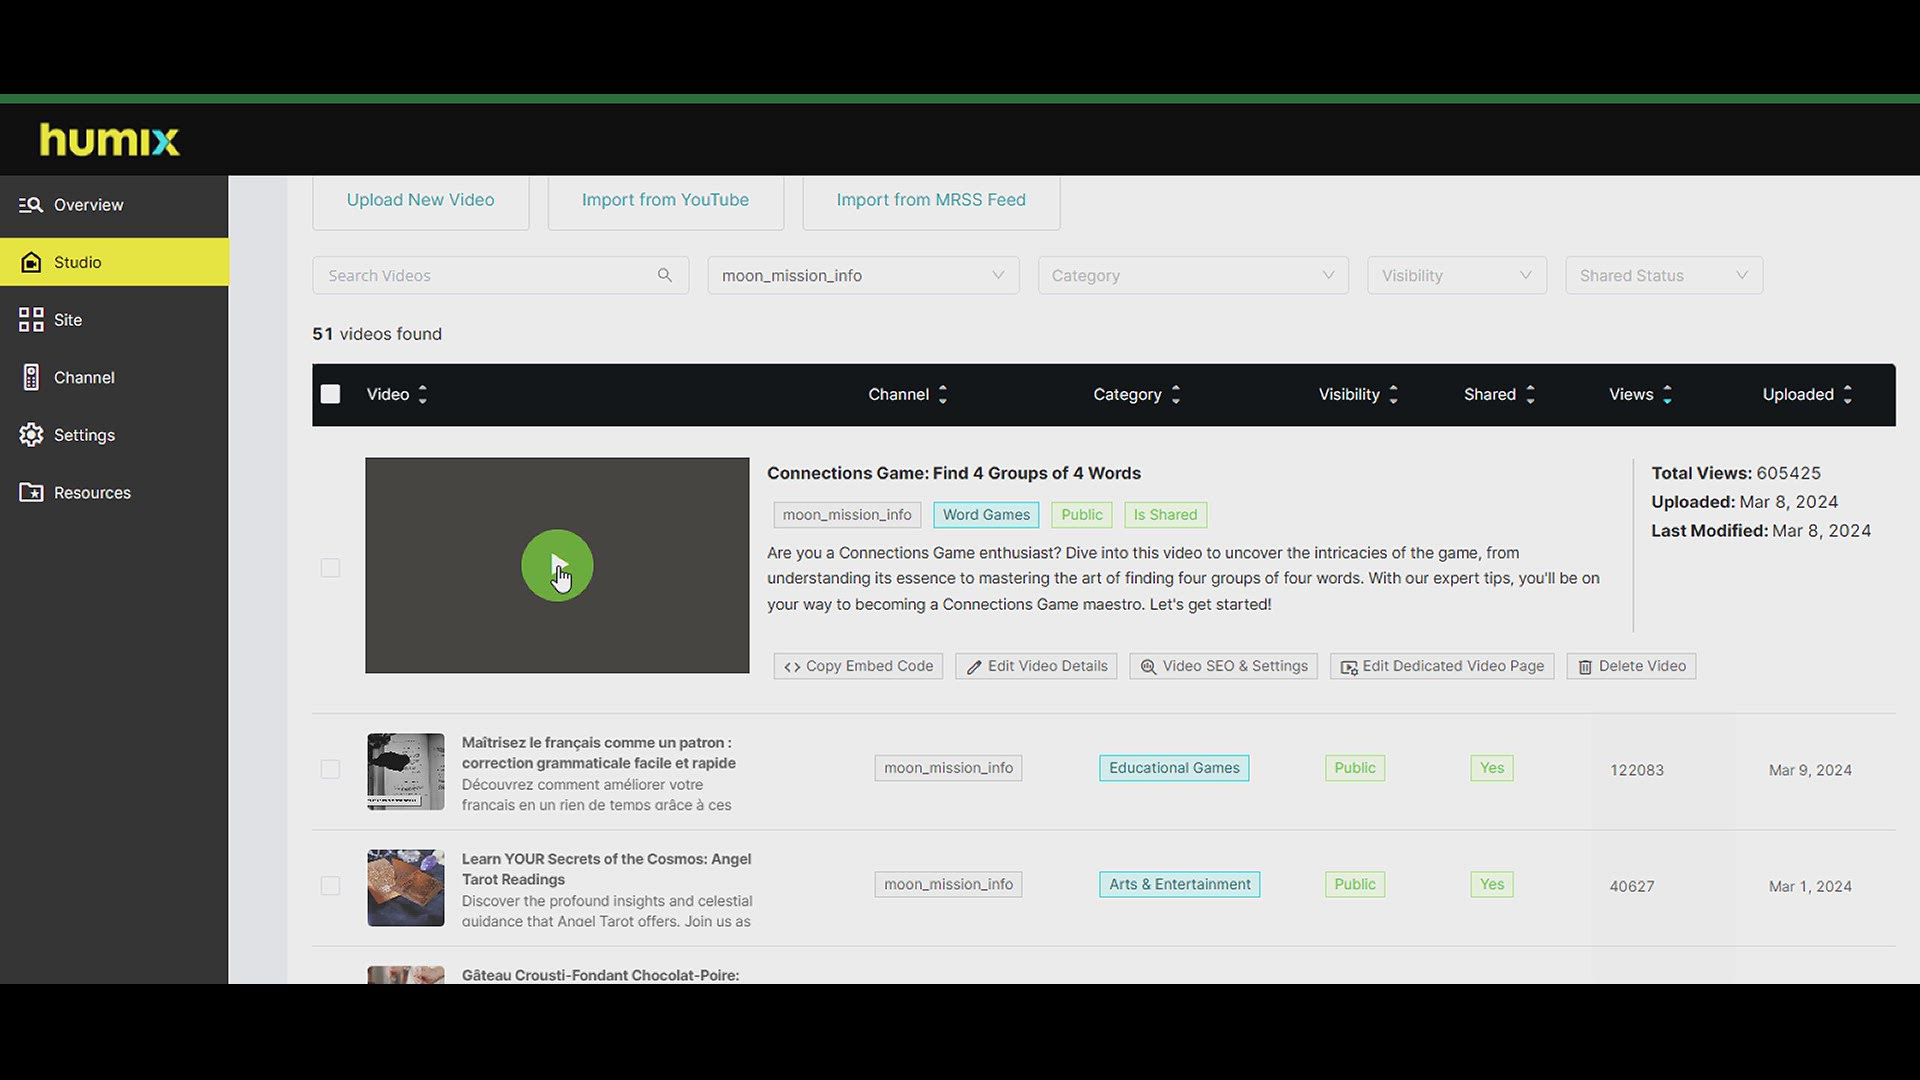
Task: Click the Delete Video trash button
Action: pyautogui.click(x=1630, y=666)
